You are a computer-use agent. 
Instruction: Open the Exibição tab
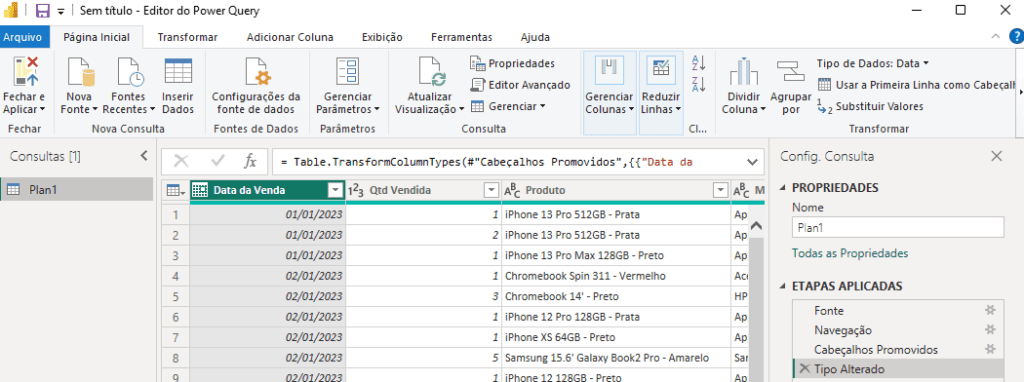[x=382, y=37]
